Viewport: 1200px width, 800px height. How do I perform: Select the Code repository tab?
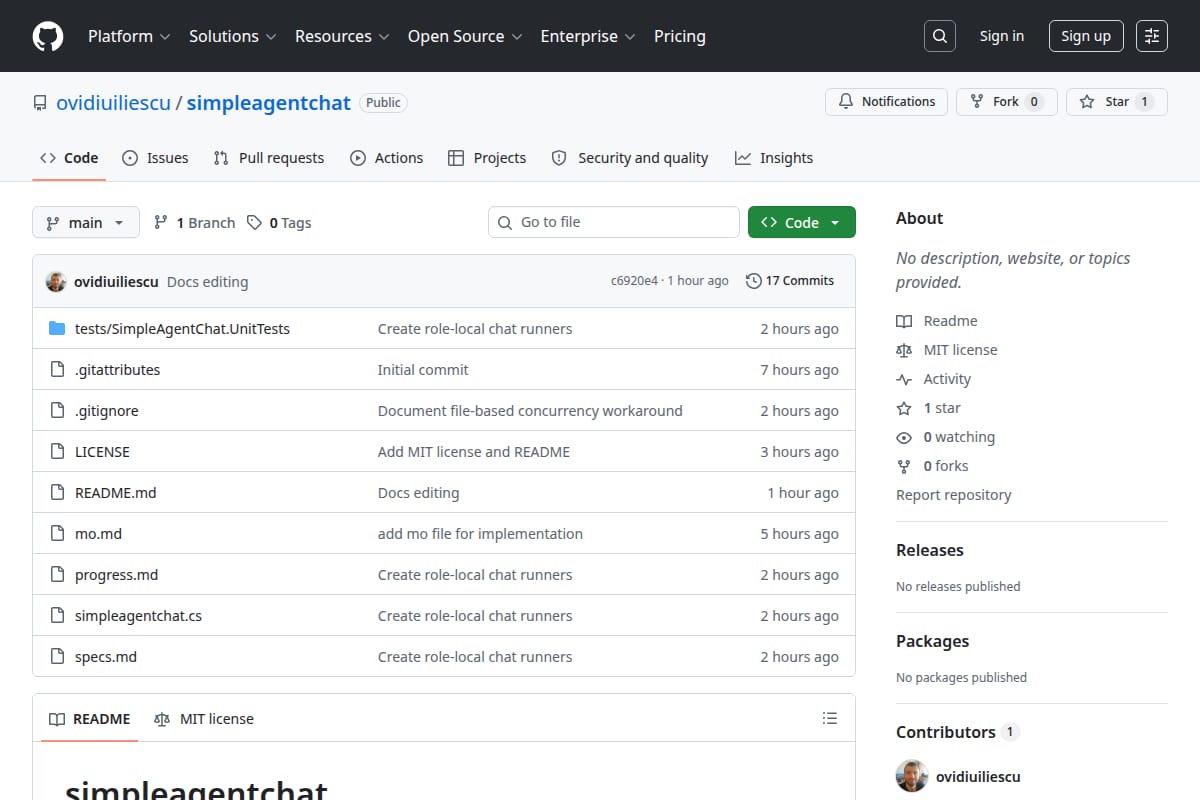coord(69,158)
